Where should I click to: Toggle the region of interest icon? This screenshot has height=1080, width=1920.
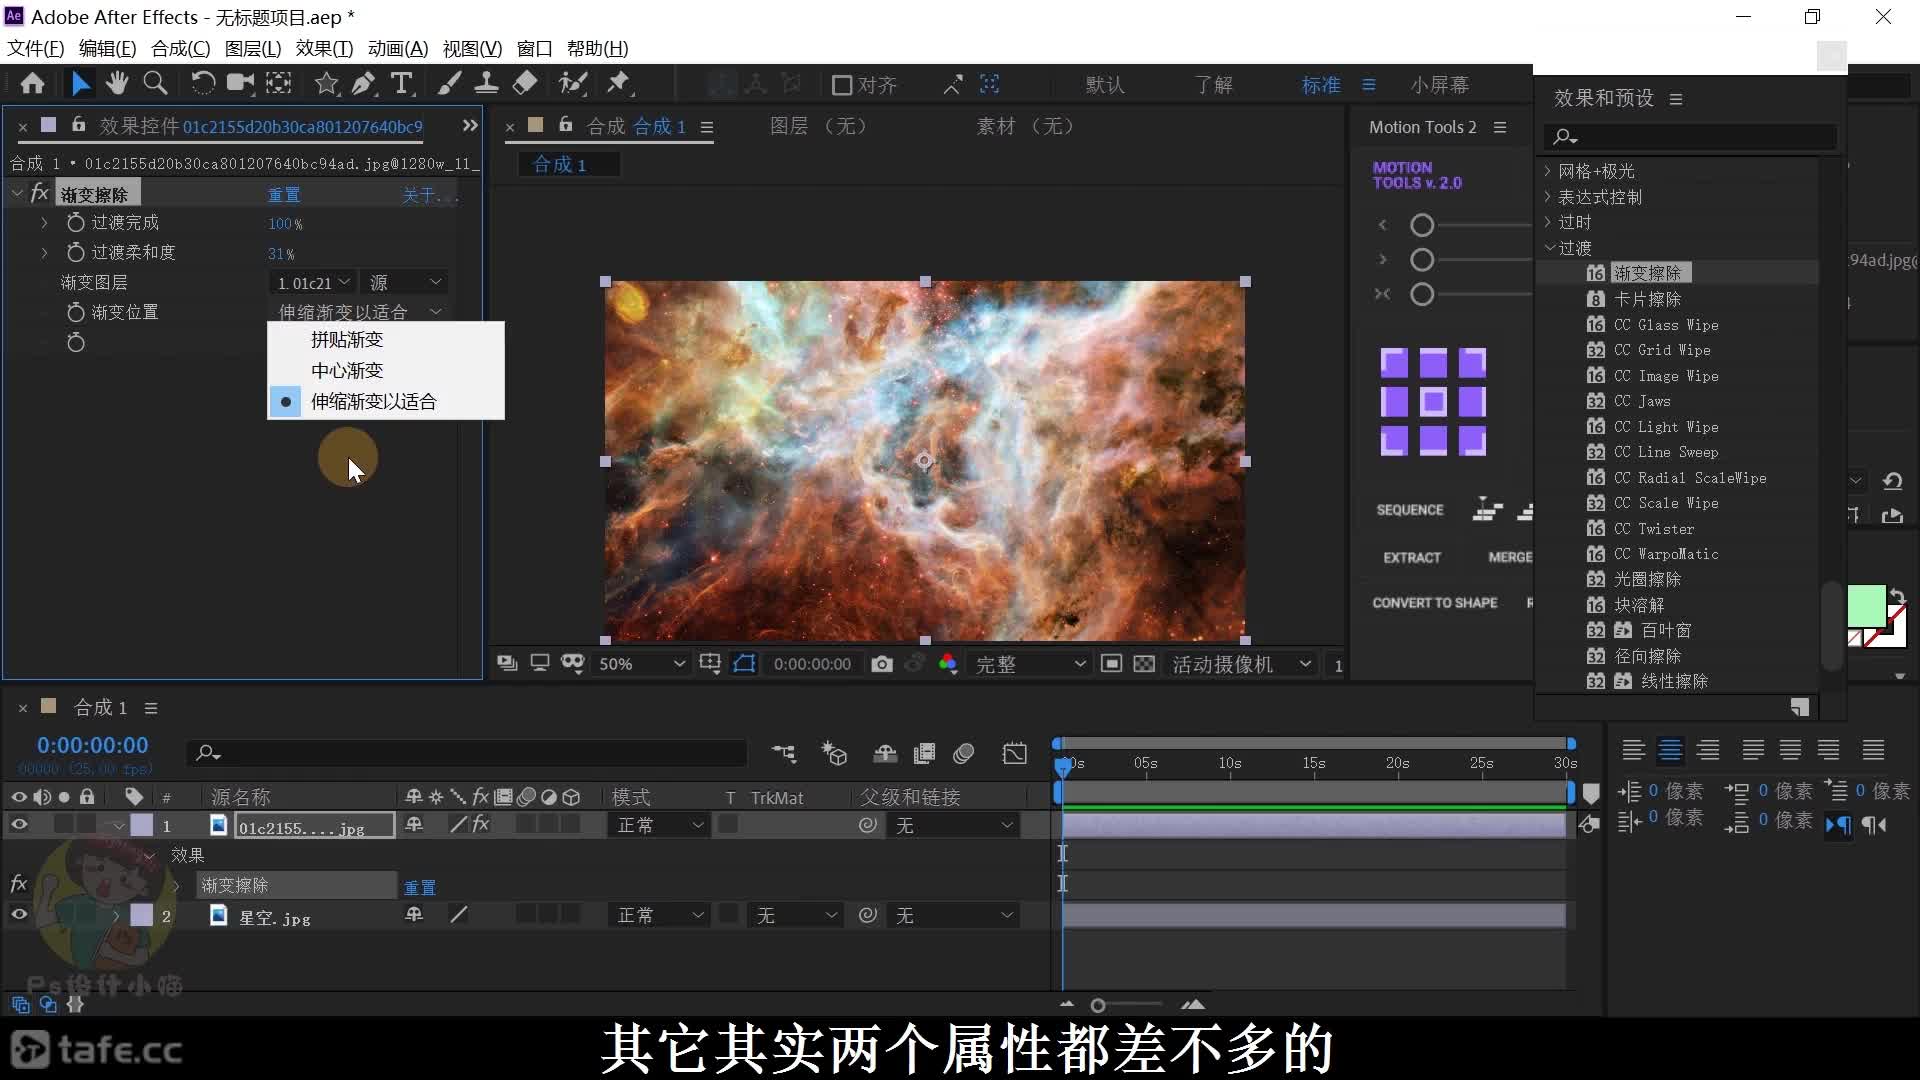coord(1111,664)
